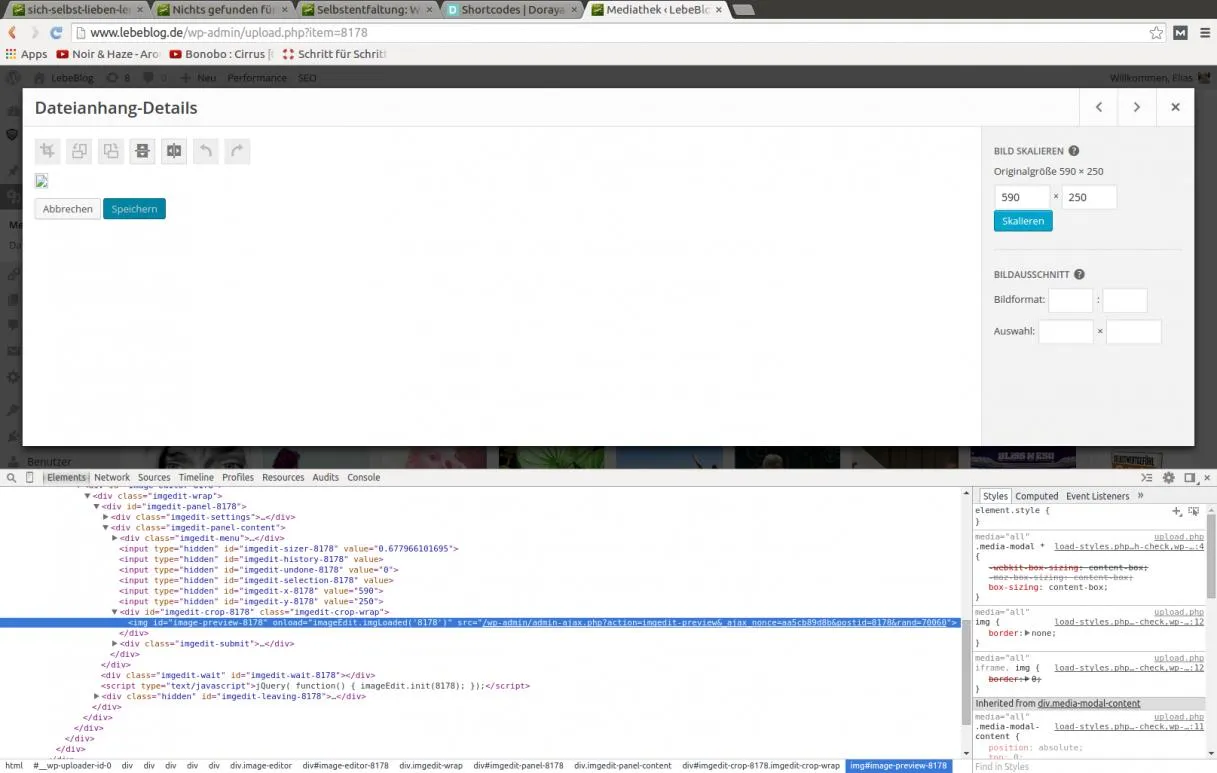This screenshot has height=773, width=1217.
Task: Select div.image-editor in breadcrumb bar
Action: point(261,766)
